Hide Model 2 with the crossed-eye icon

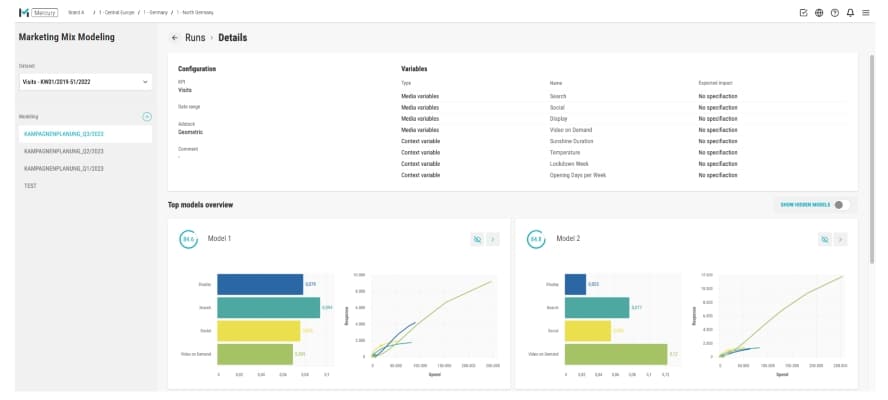825,240
